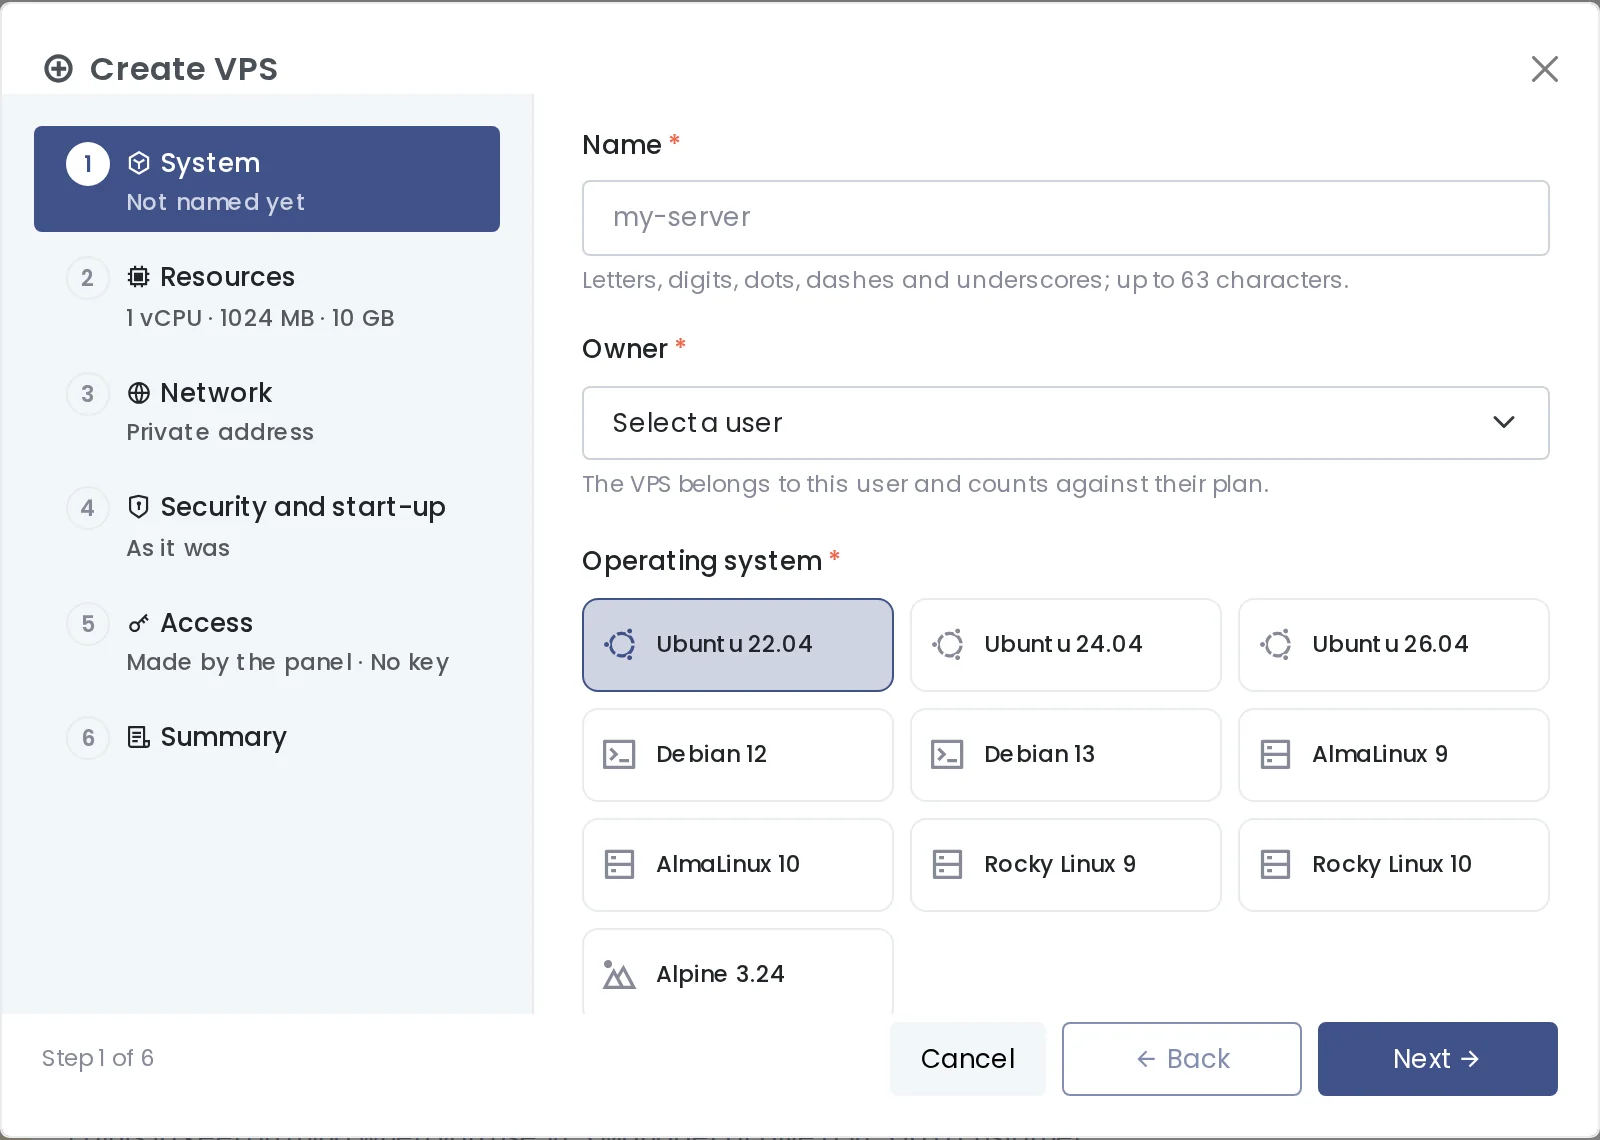Image resolution: width=1600 pixels, height=1140 pixels.
Task: Jump to the Resources step
Action: pos(267,296)
